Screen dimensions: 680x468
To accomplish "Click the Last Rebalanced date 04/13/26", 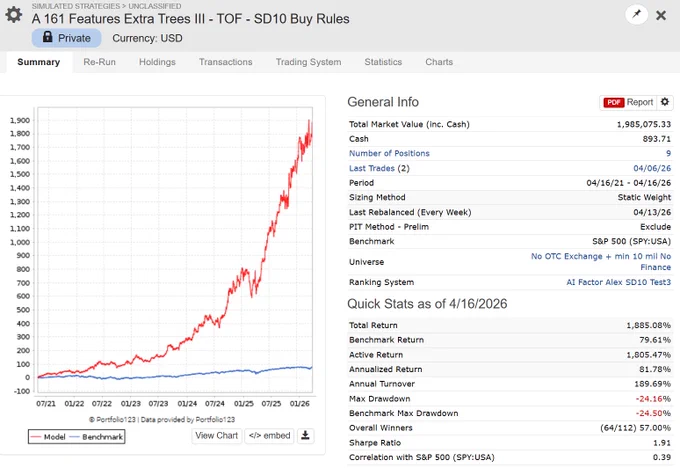I will [x=652, y=212].
